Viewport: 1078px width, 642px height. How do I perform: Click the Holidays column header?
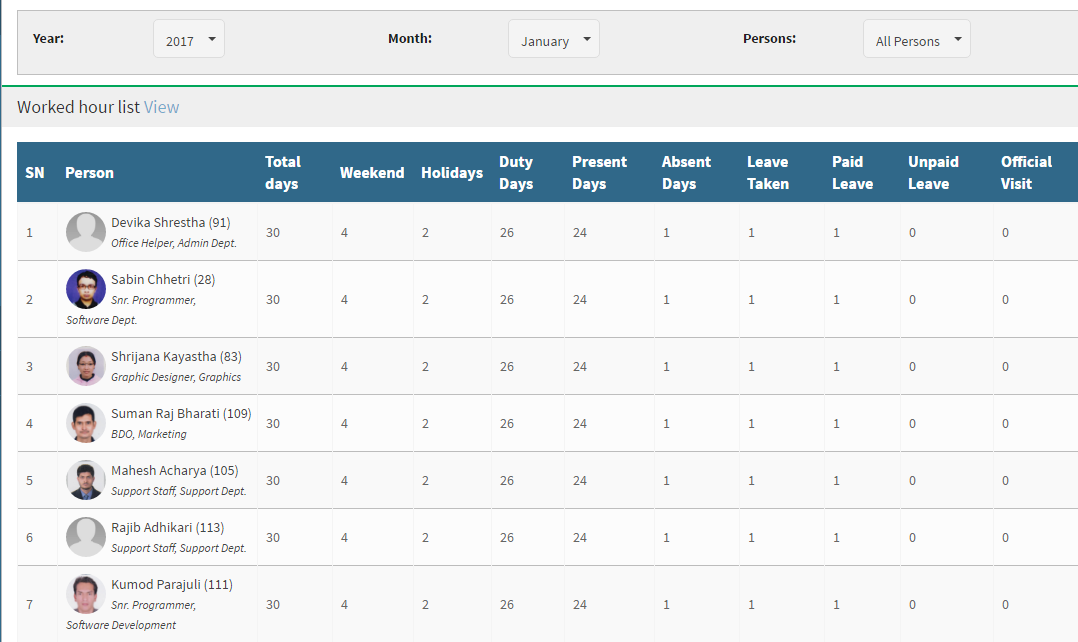tap(452, 173)
